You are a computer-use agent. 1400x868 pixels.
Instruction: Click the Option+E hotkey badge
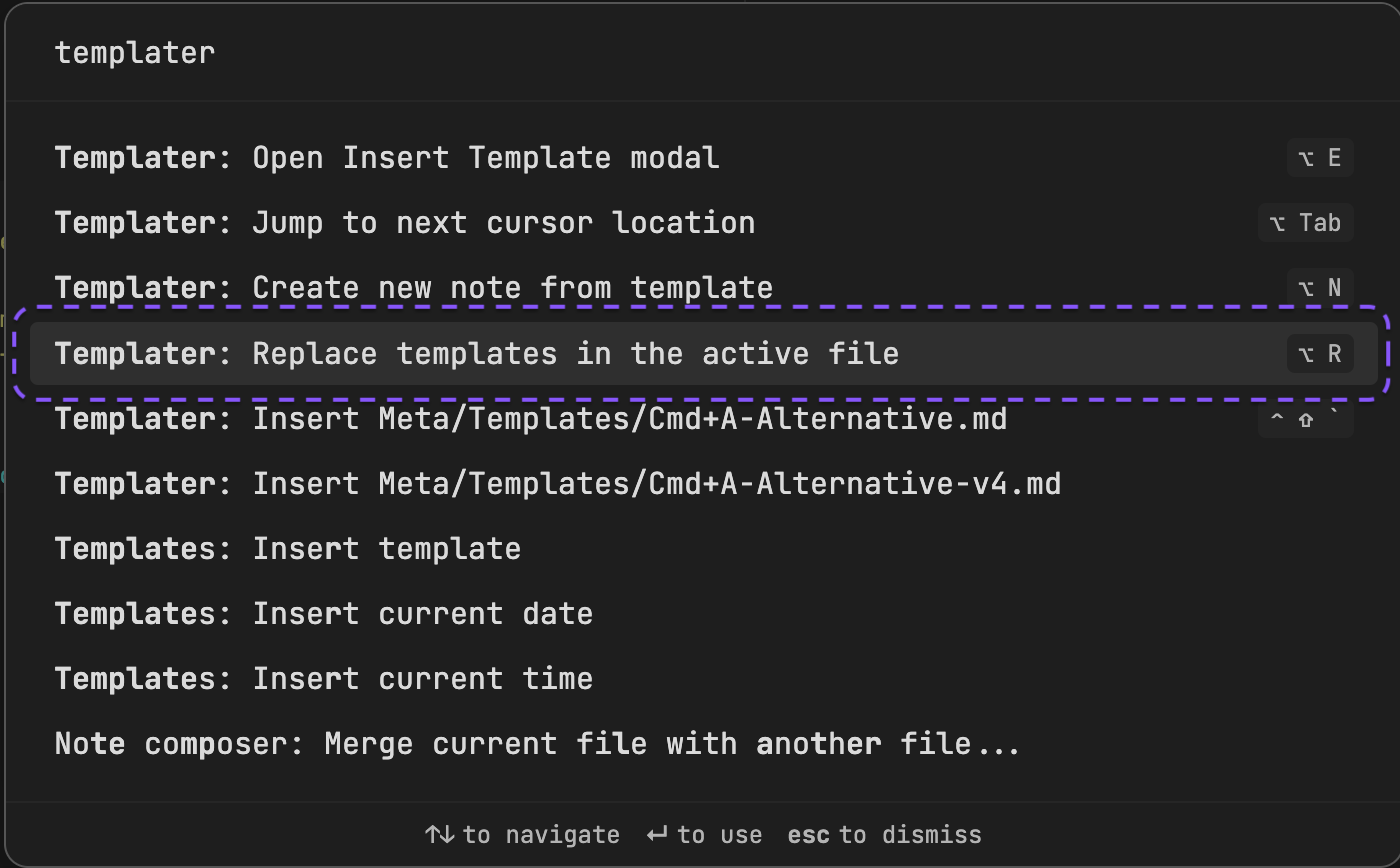[1319, 158]
